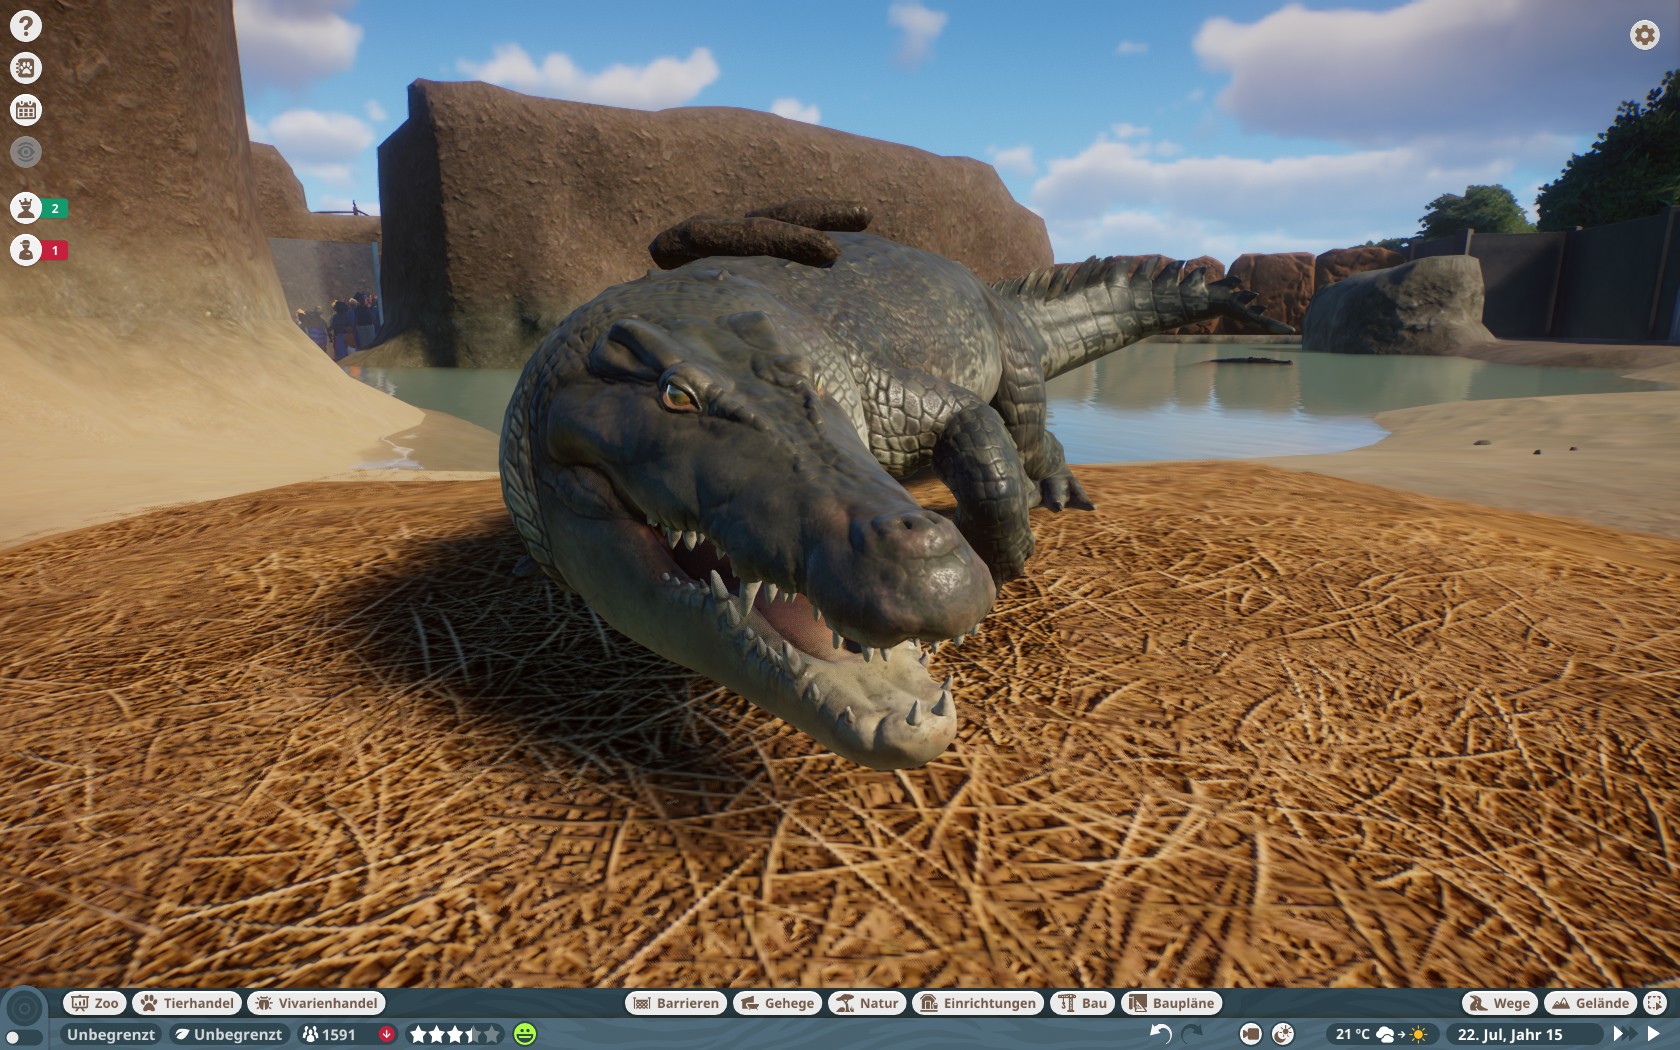1680x1050 pixels.
Task: Select the Baupläne button
Action: click(1172, 1003)
